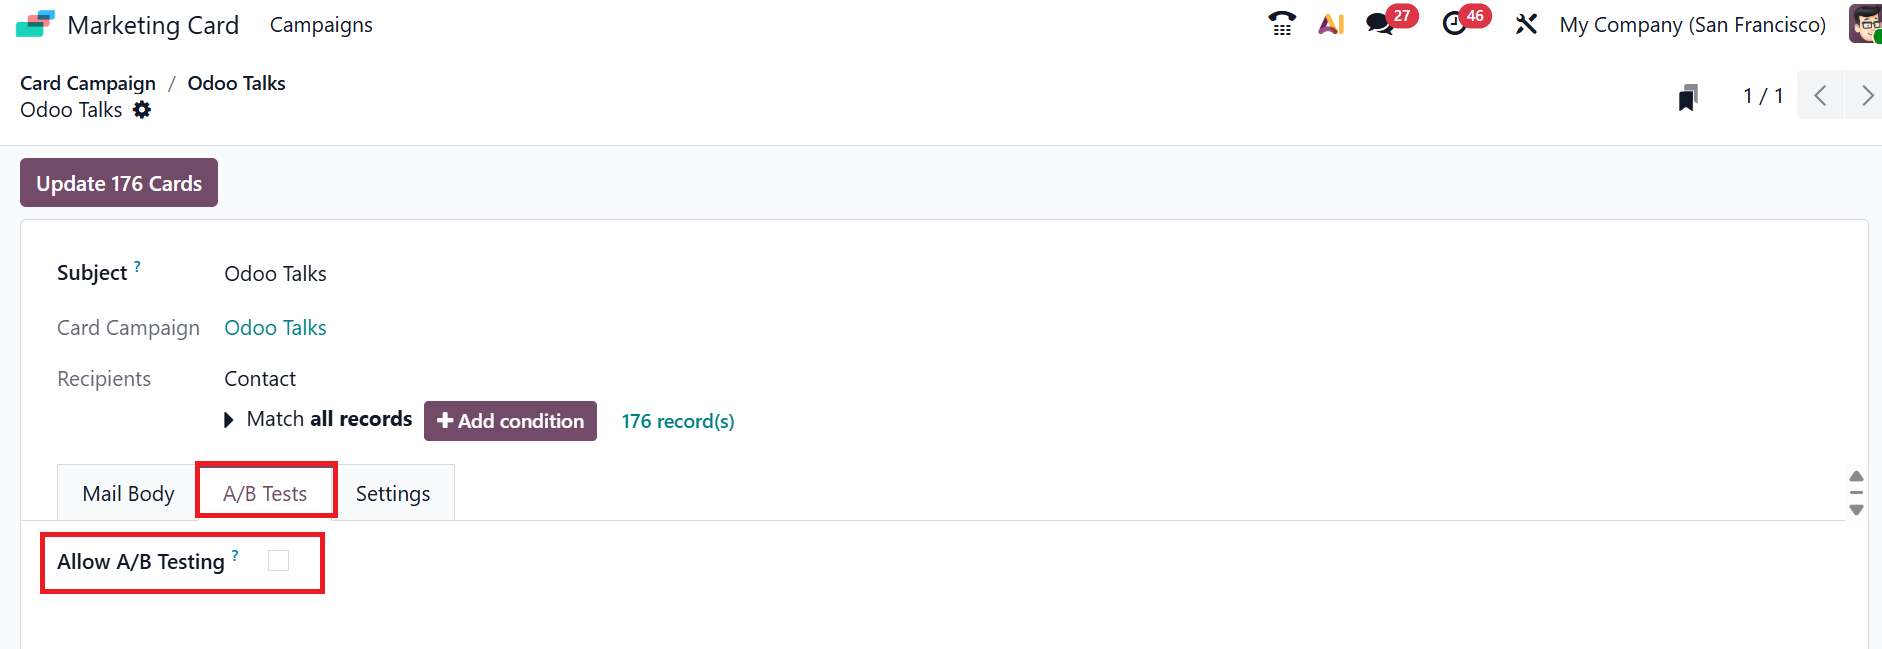Open the activities clock icon
The height and width of the screenshot is (649, 1882).
click(x=1455, y=24)
